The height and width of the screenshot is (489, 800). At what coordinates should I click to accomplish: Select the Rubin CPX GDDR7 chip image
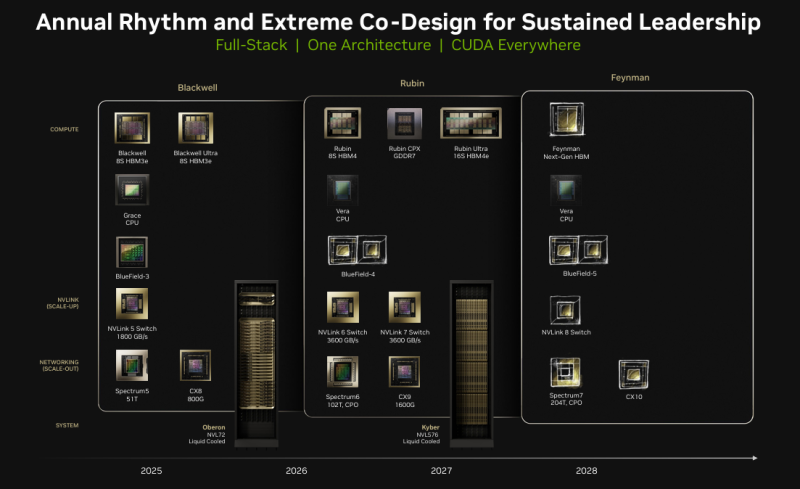point(405,123)
